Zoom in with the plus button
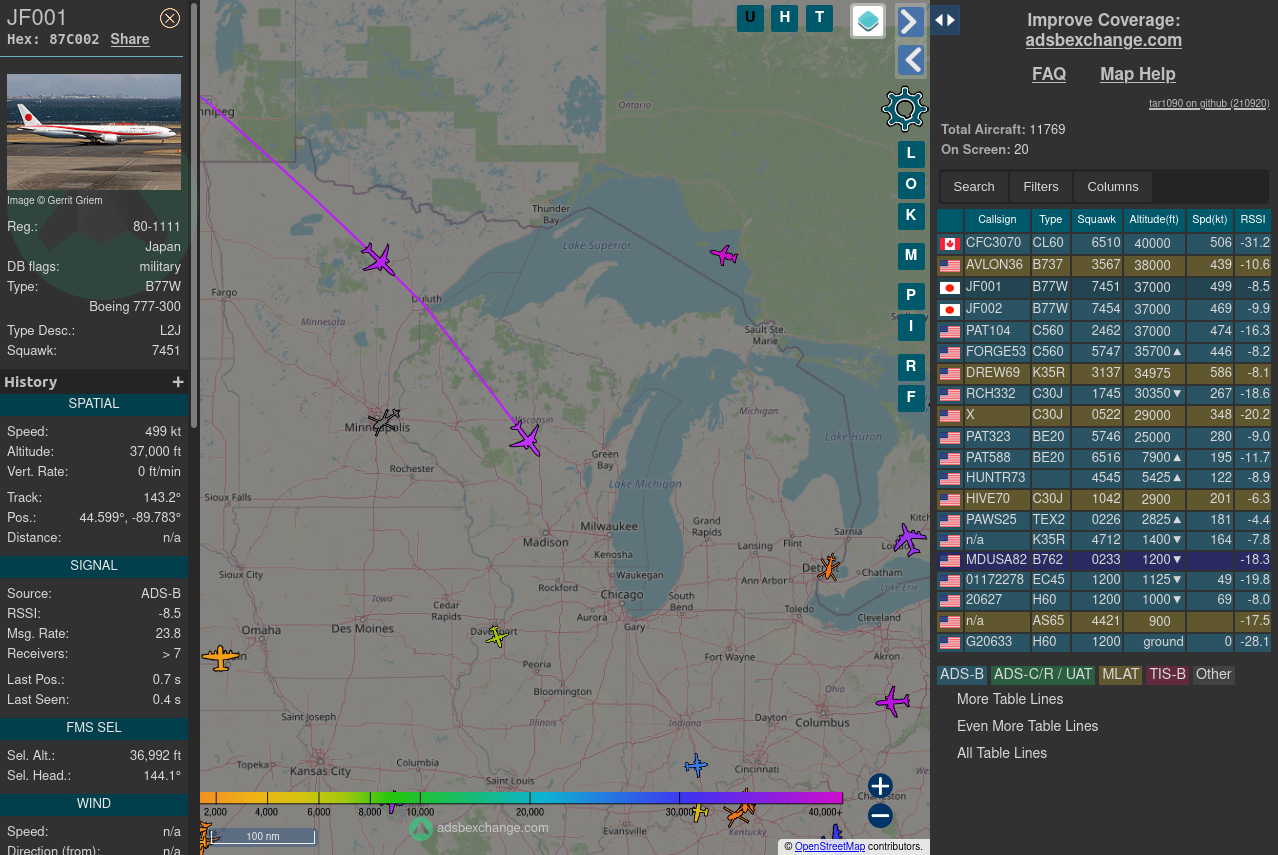The height and width of the screenshot is (855, 1278). pos(880,785)
